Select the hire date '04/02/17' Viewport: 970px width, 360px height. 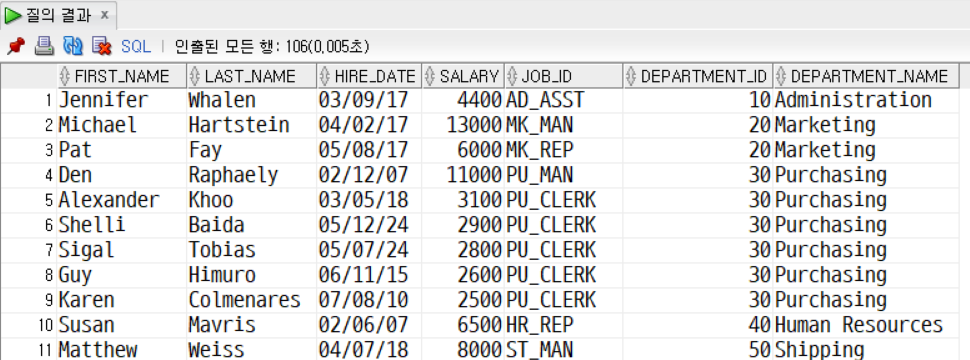[369, 125]
